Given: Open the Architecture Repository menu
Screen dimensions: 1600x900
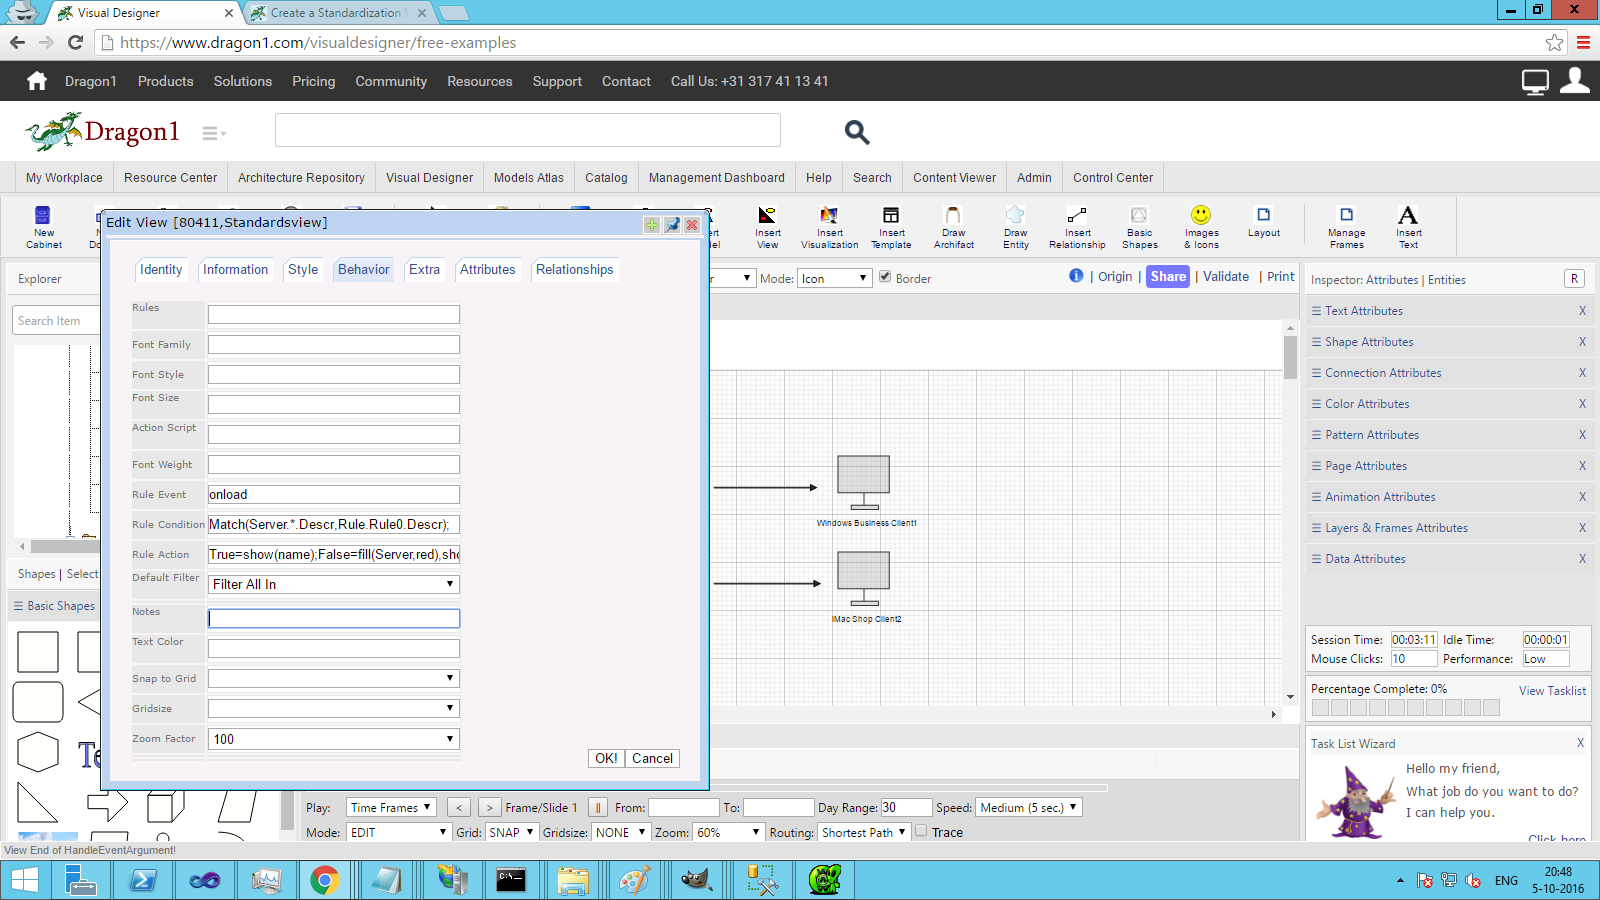Looking at the screenshot, I should click(x=301, y=177).
